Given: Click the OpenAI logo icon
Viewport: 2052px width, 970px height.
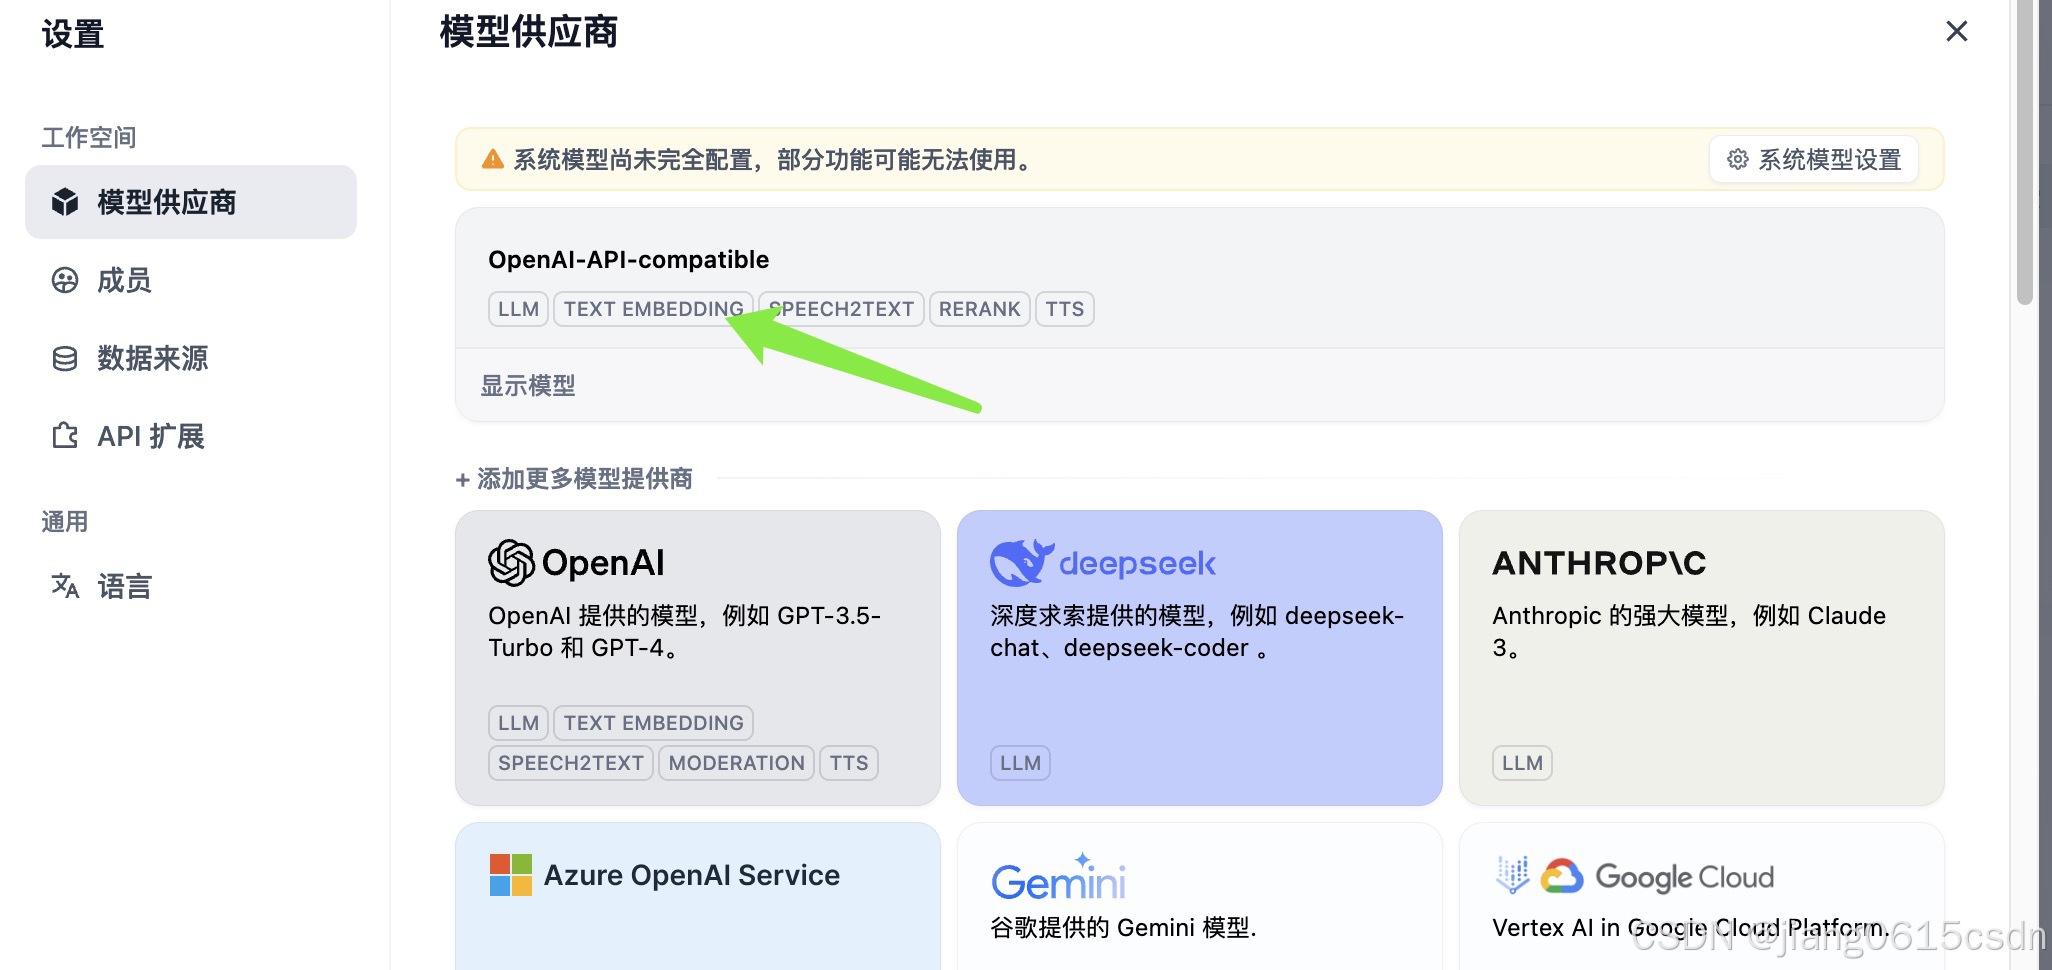Looking at the screenshot, I should (512, 562).
